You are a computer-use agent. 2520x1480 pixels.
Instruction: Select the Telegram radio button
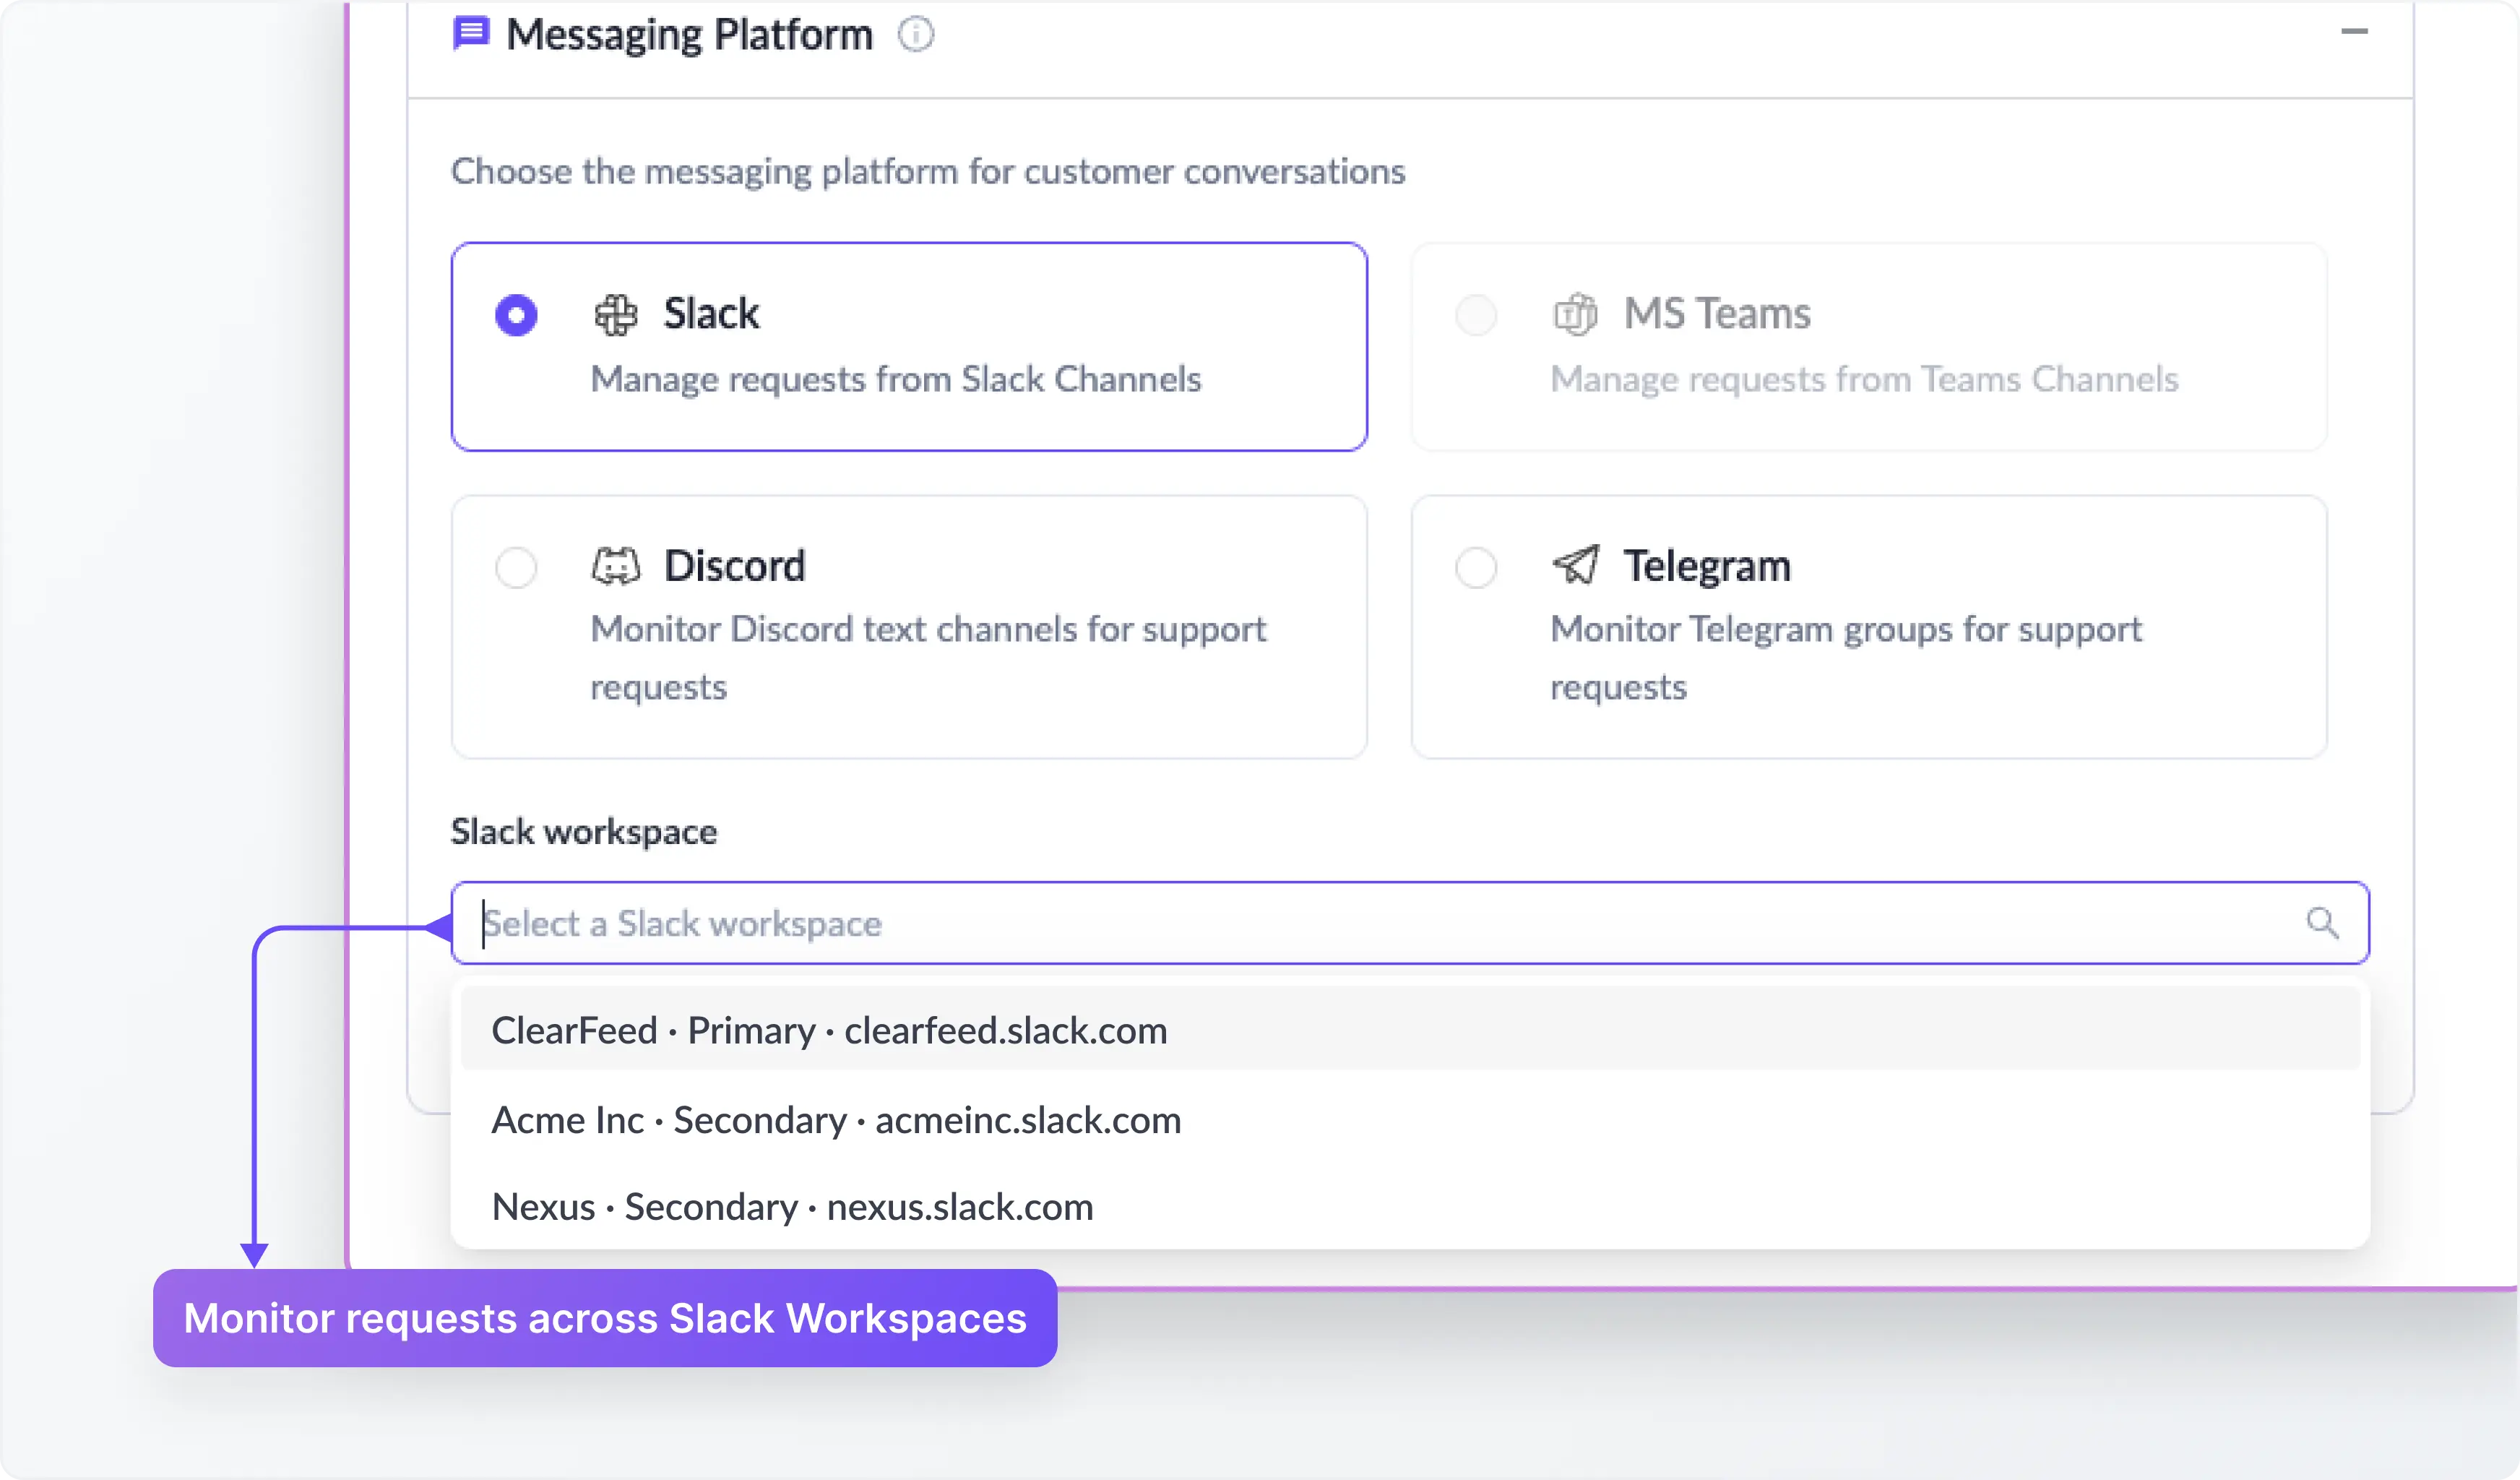[1476, 567]
